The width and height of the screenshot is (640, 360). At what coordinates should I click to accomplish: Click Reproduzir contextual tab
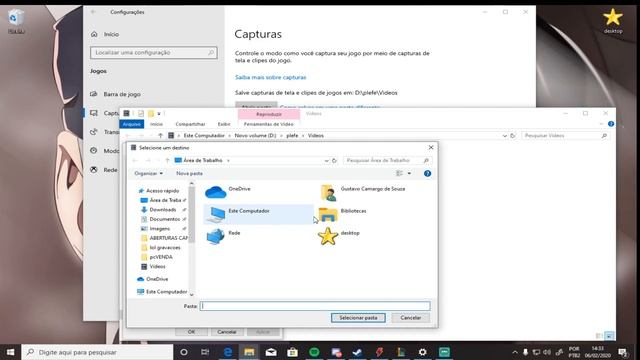tap(269, 114)
